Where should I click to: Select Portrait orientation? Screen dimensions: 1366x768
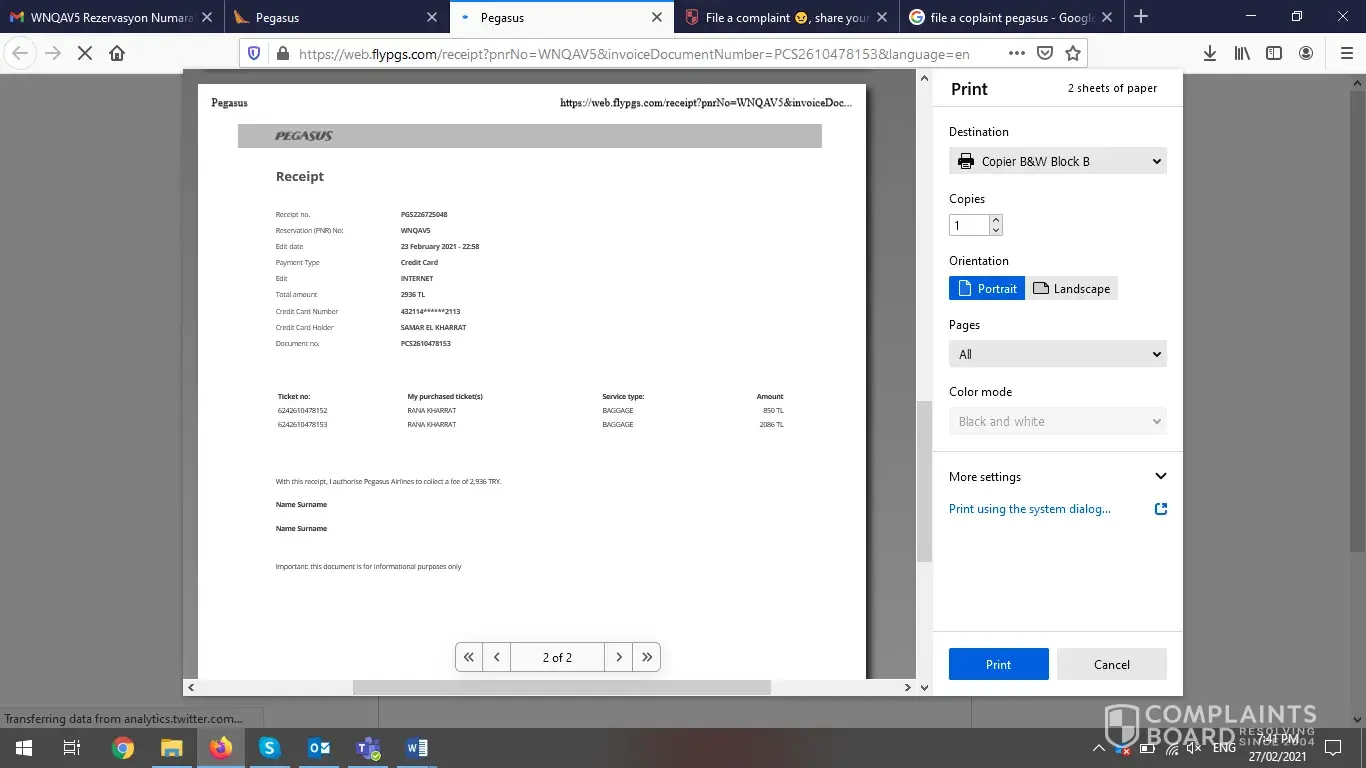point(987,288)
